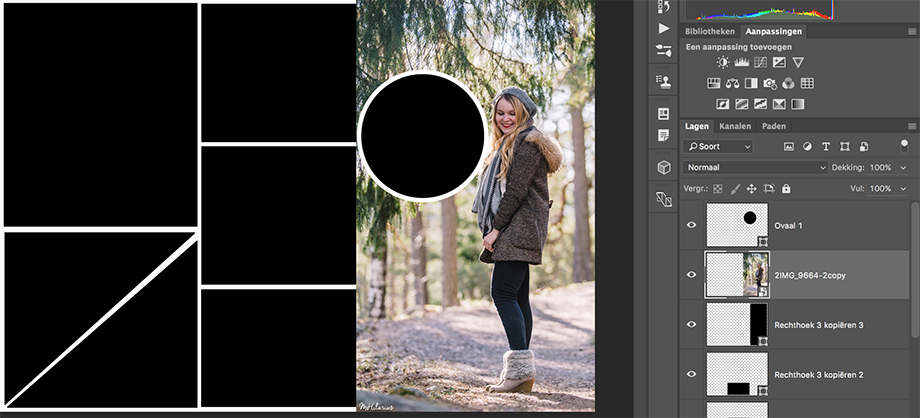Add a Vibrance adjustment (triangle icon)
Viewport: 920px width, 418px height.
798,62
